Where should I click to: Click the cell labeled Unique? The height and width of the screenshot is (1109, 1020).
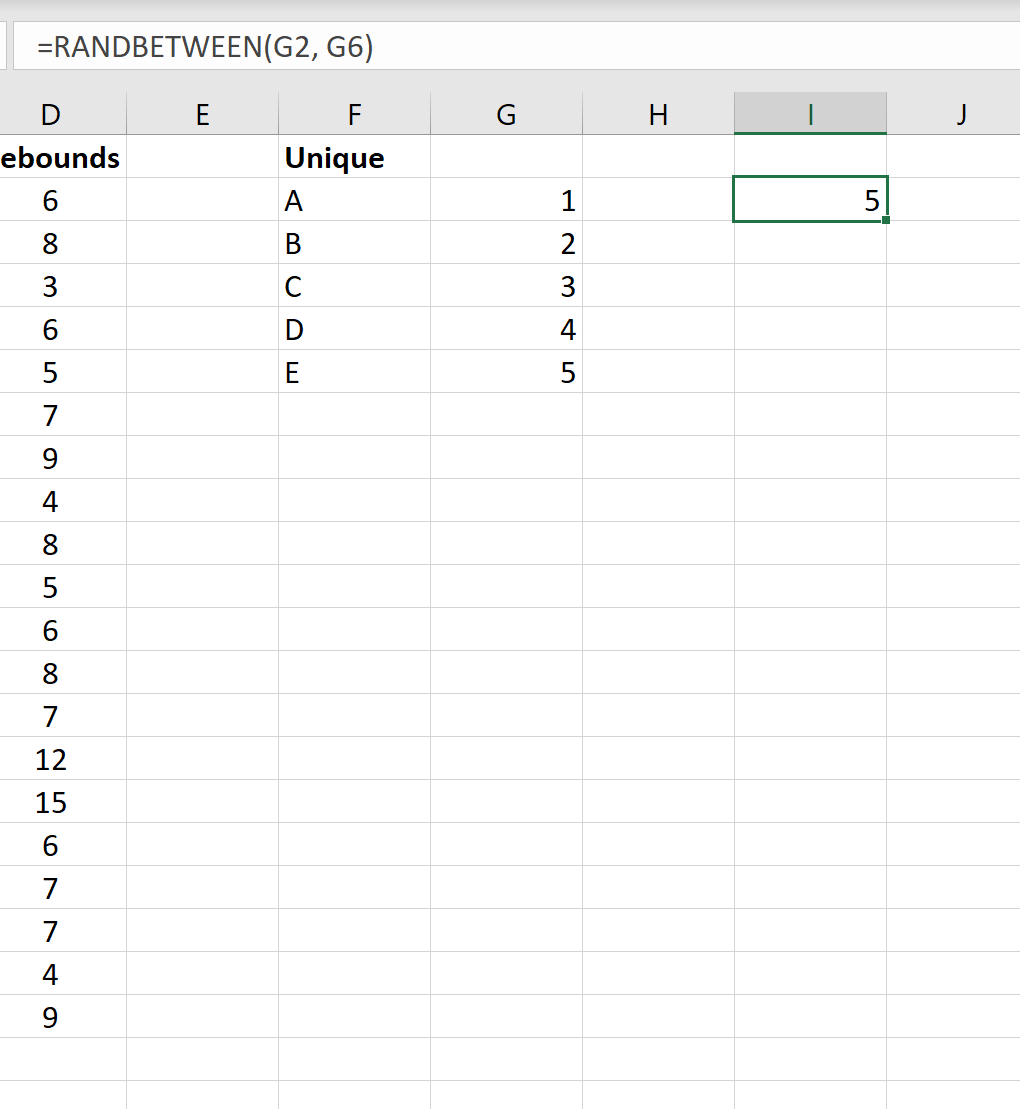[x=354, y=158]
